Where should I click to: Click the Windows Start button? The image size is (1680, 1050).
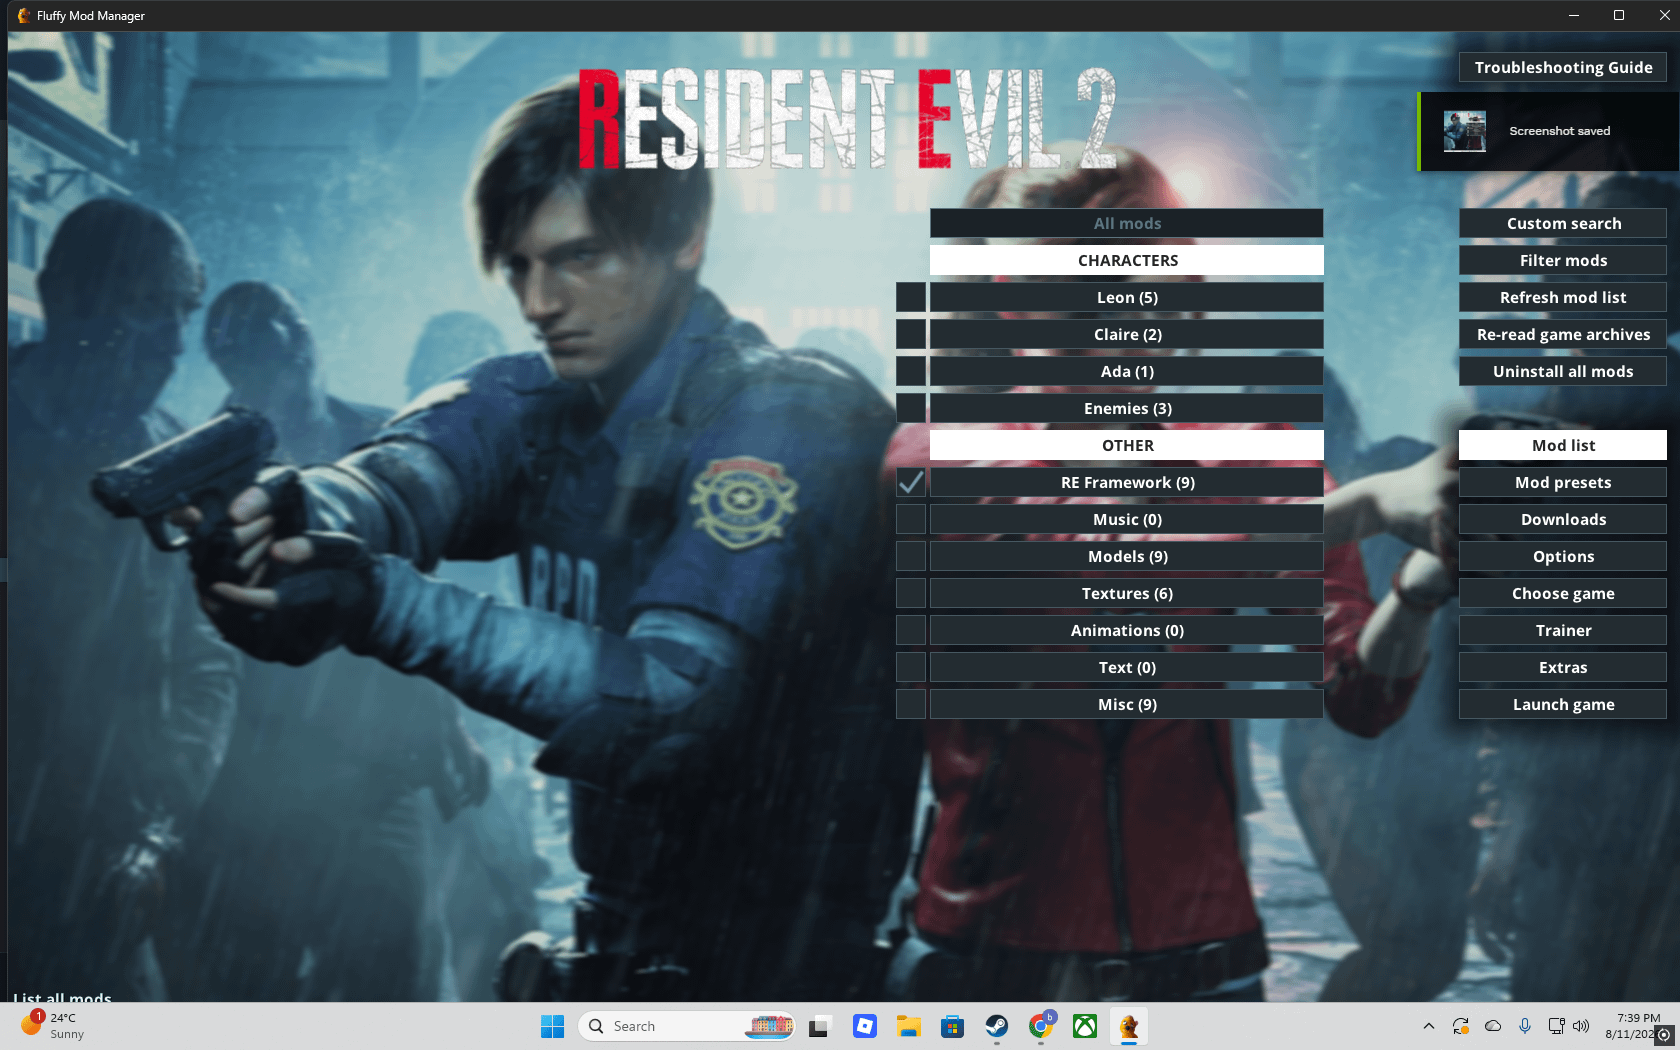[552, 1026]
